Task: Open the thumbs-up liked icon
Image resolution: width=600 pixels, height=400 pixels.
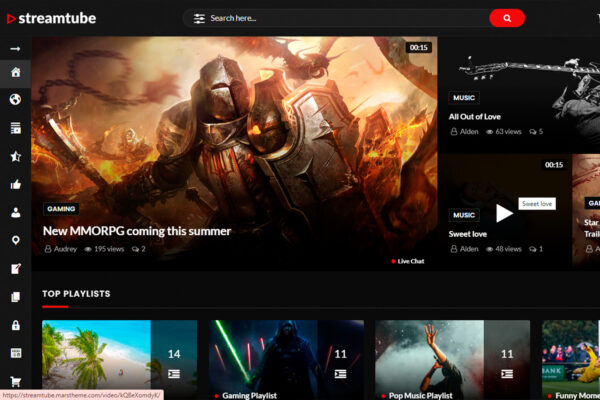Action: [x=16, y=184]
